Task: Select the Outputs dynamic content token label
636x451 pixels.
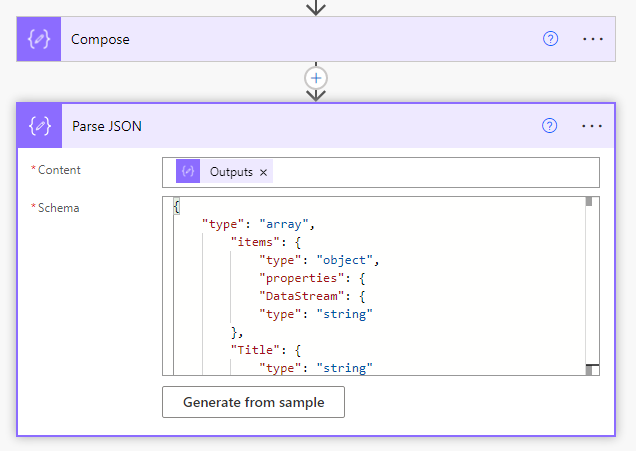Action: [231, 172]
